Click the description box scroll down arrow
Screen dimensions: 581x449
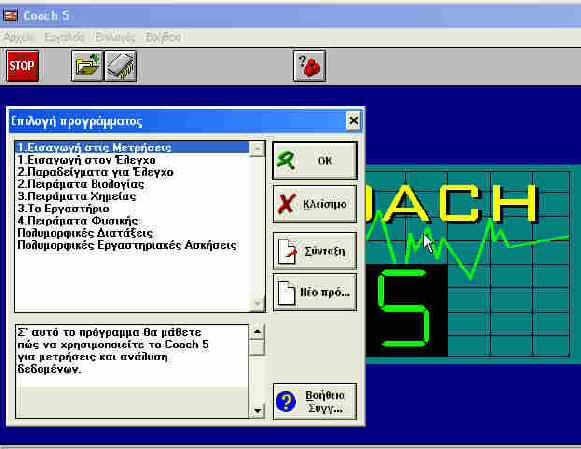(x=257, y=411)
